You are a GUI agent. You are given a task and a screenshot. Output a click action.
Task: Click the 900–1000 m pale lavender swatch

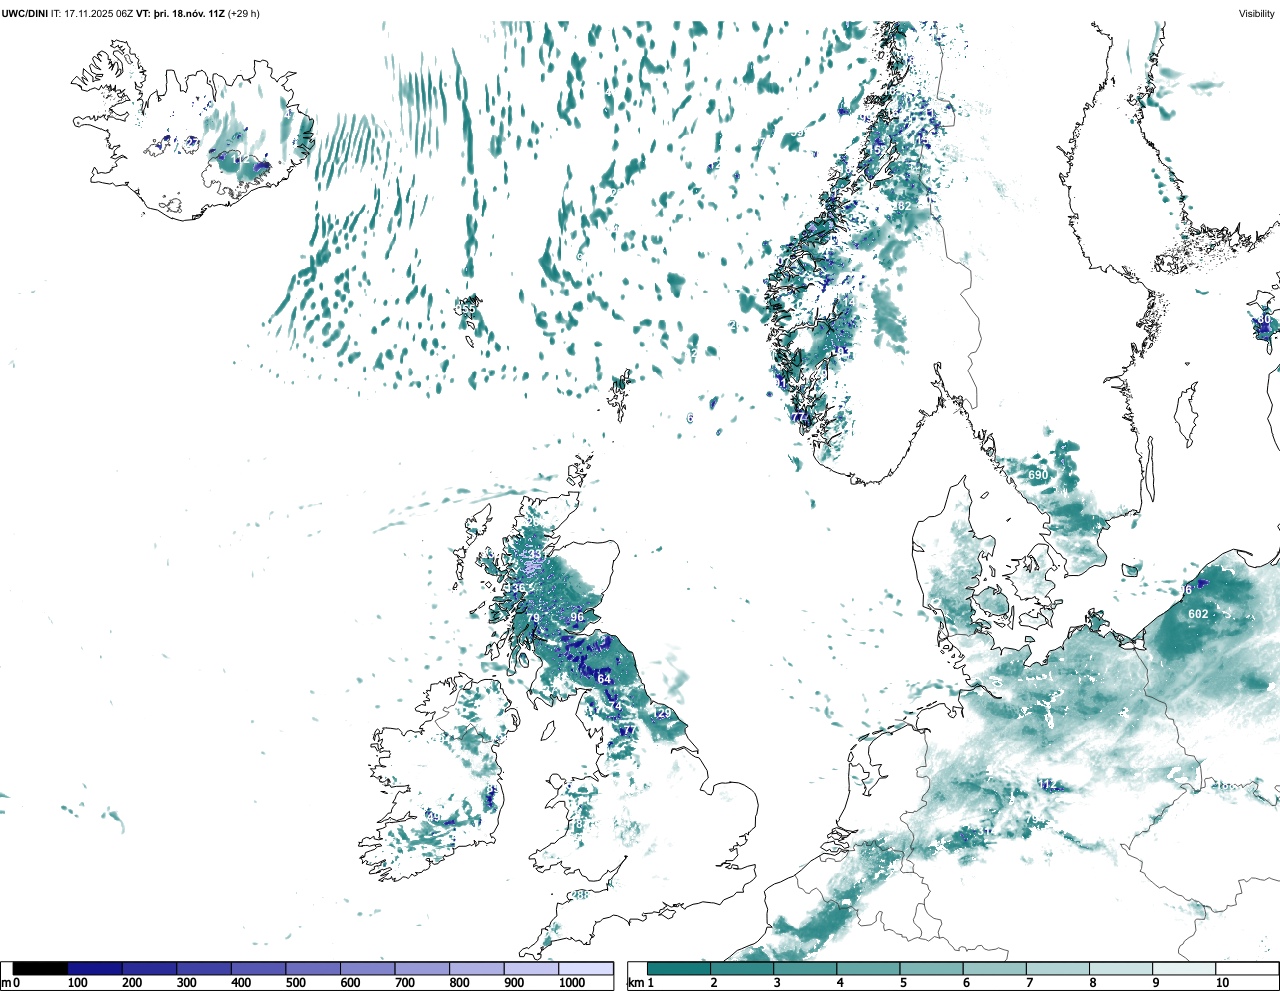(531, 968)
